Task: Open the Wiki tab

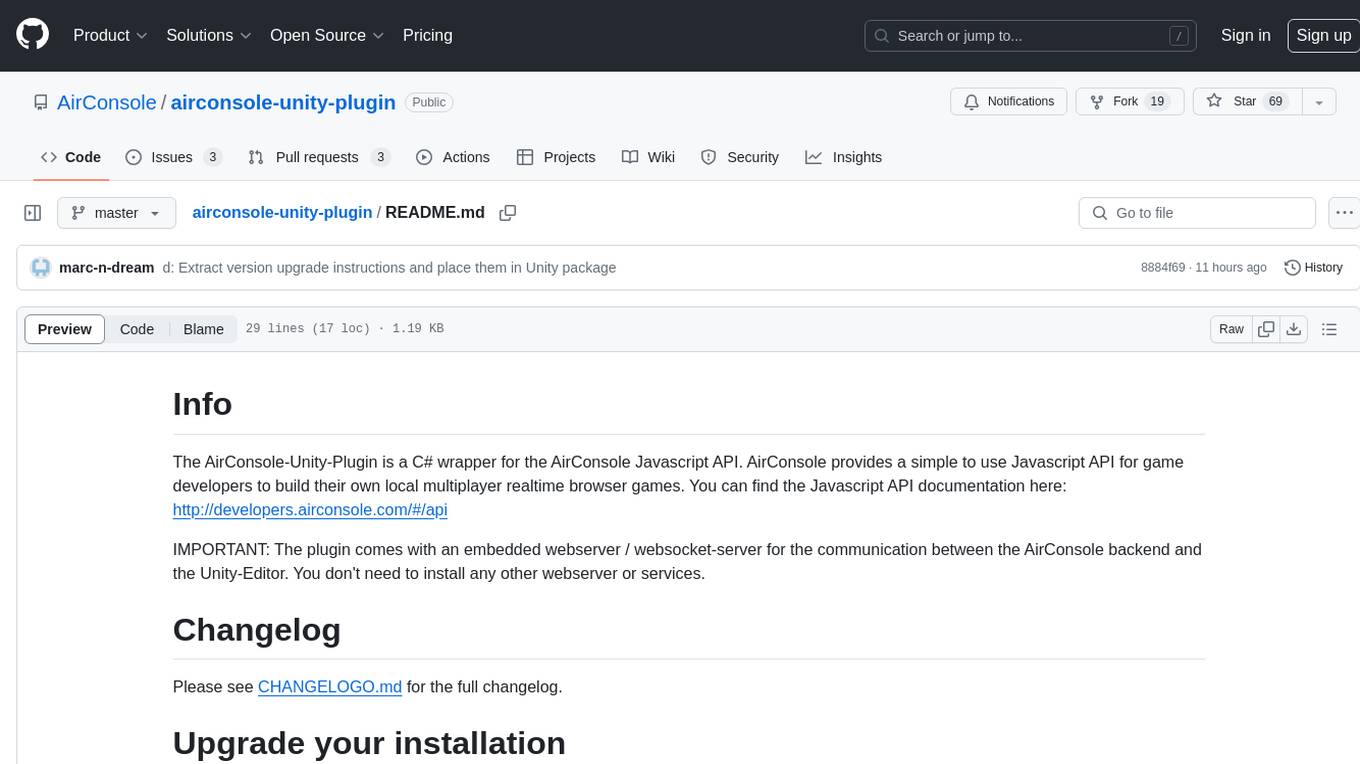Action: tap(648, 157)
